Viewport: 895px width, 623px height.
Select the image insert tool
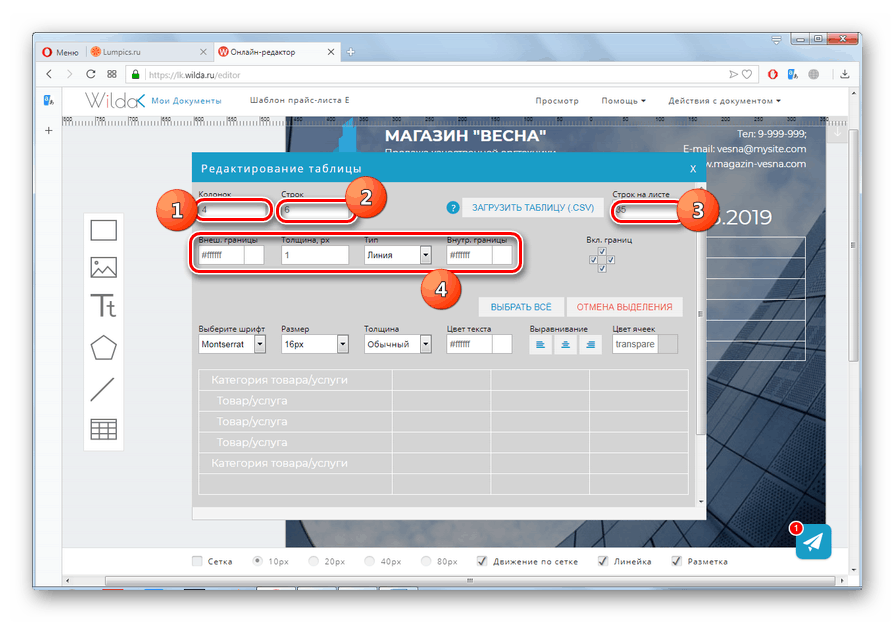coord(103,267)
